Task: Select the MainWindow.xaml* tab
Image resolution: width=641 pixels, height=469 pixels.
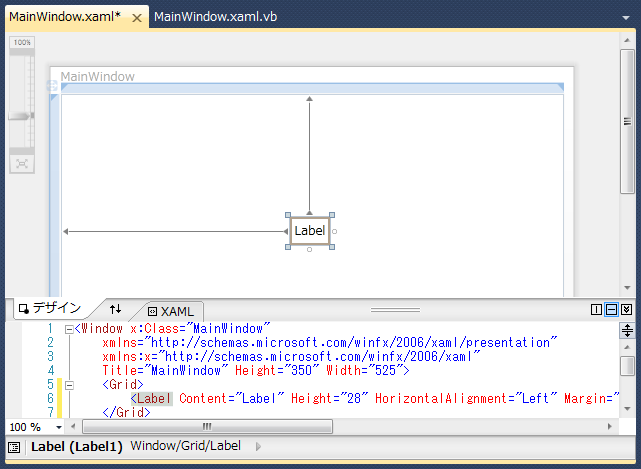Action: (x=65, y=17)
